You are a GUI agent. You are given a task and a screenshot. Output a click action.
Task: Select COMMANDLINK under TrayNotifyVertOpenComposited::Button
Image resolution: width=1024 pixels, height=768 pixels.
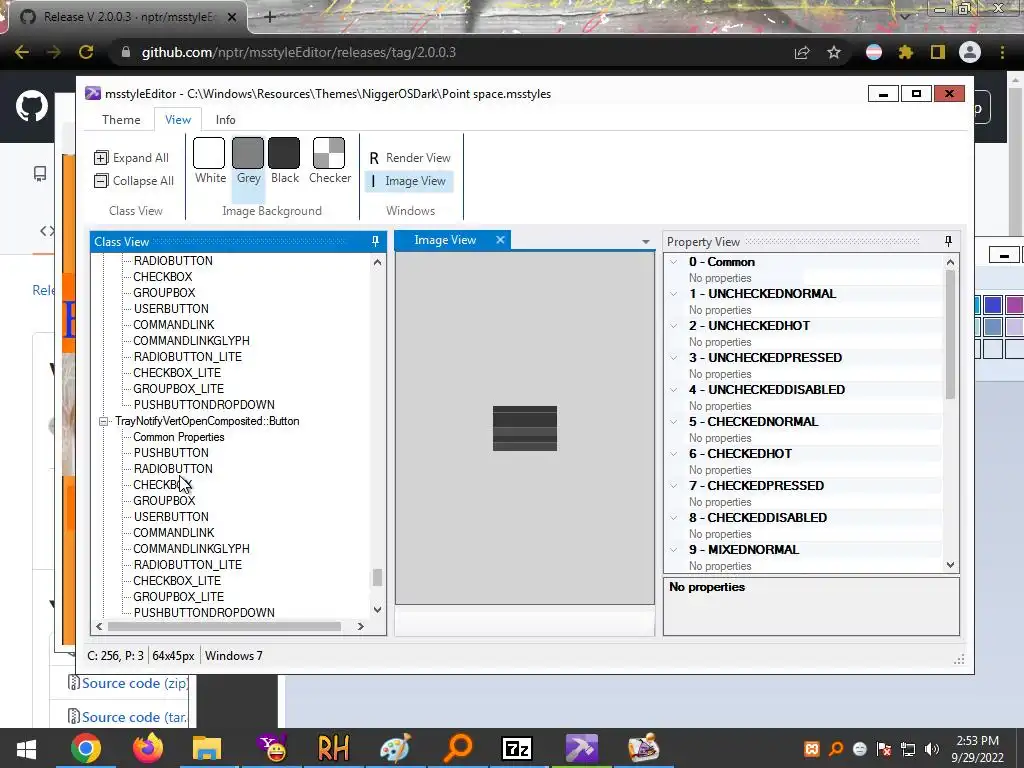(174, 533)
